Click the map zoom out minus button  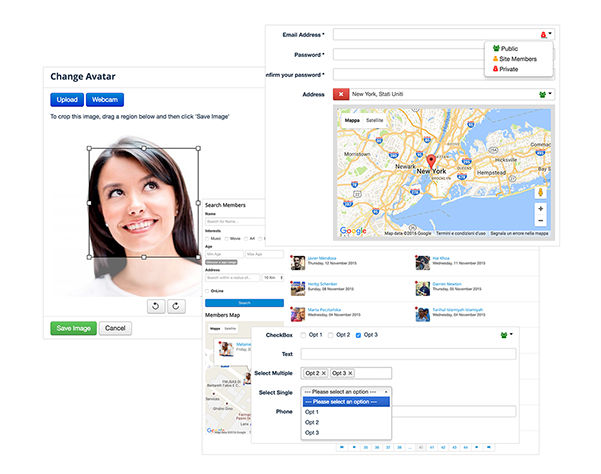tap(540, 221)
